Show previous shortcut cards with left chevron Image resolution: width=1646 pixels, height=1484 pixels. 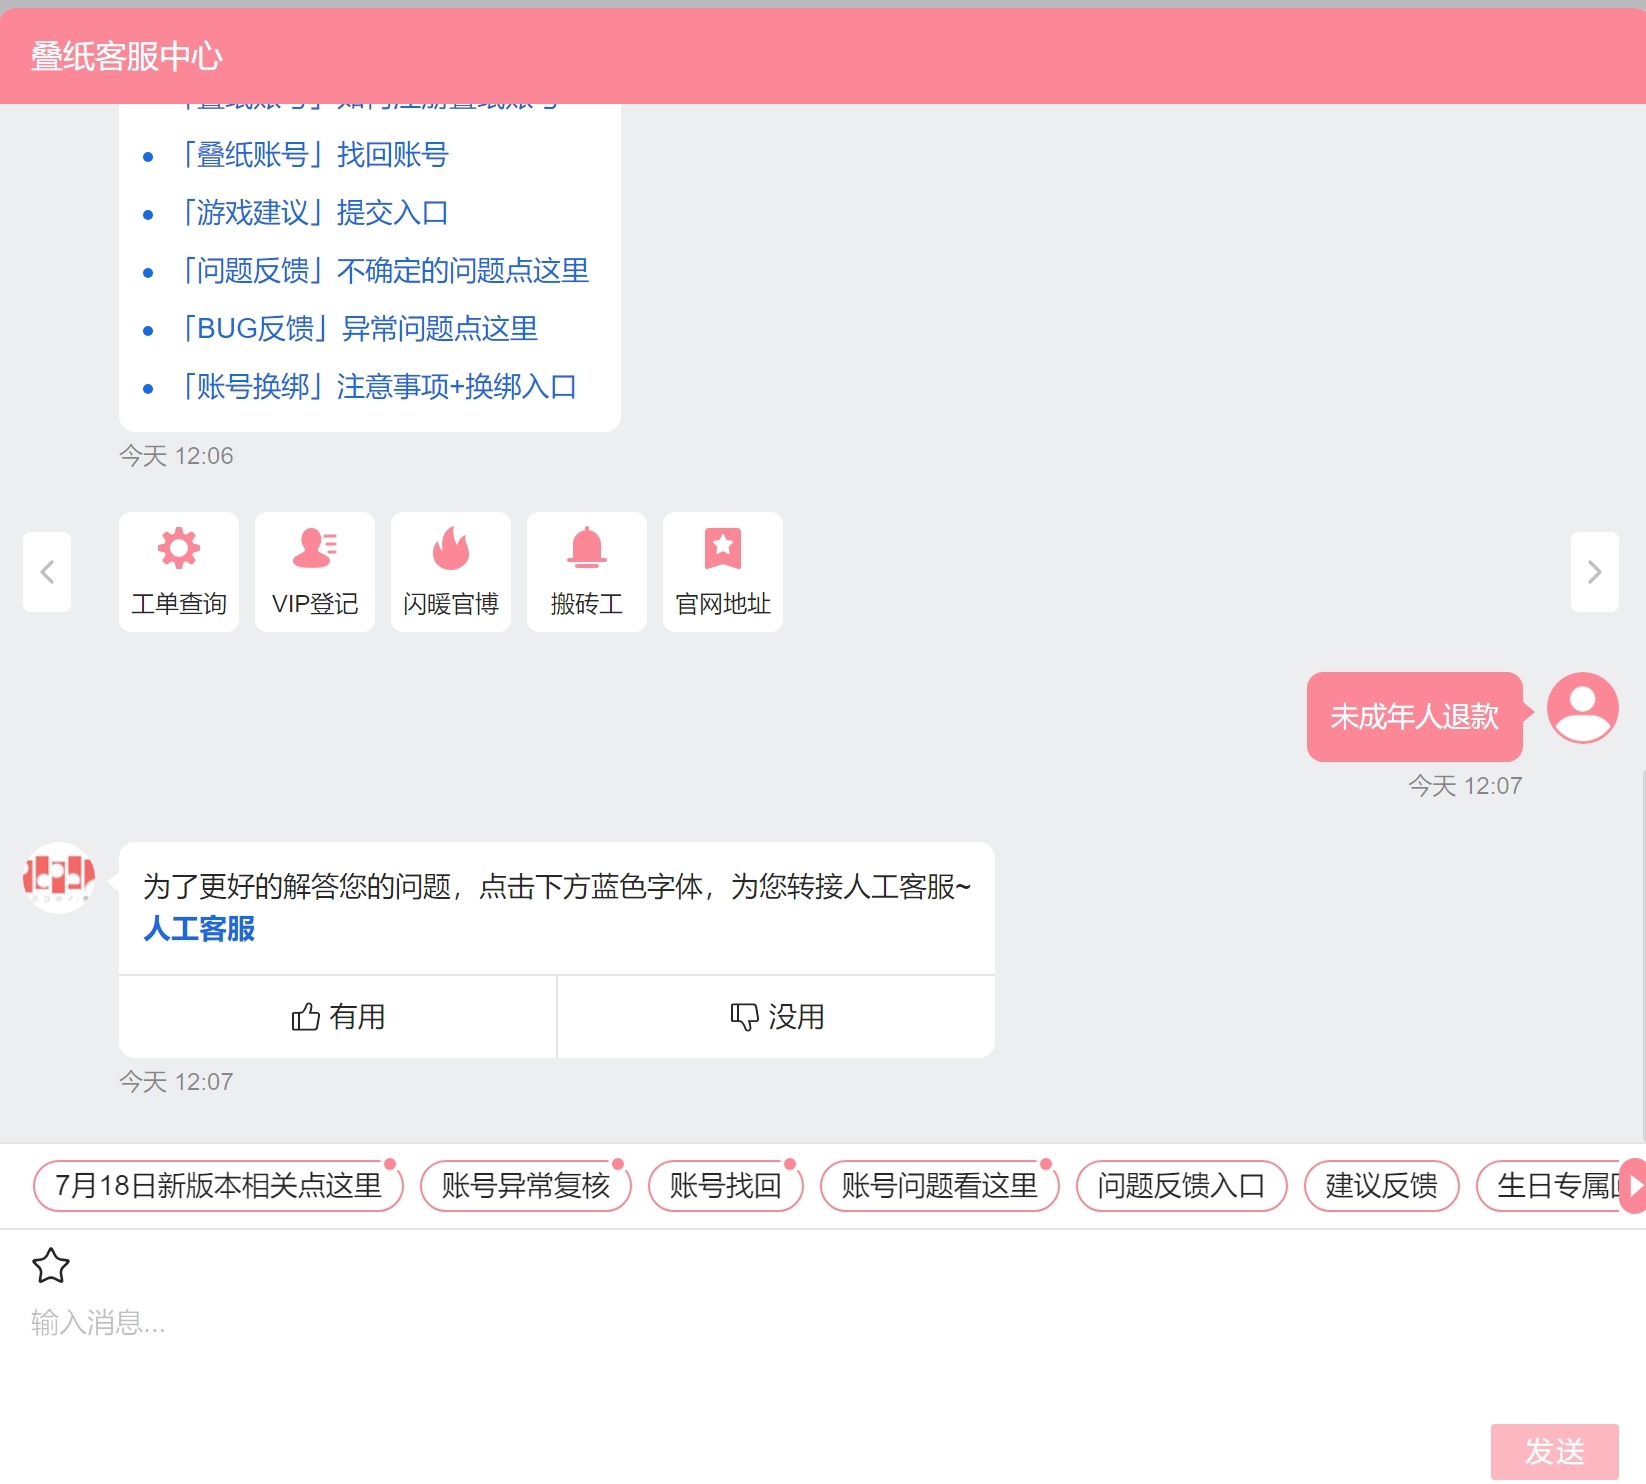point(47,572)
